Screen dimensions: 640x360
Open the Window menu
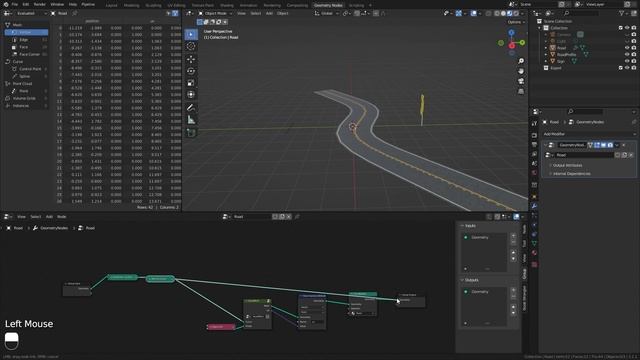tap(57, 4)
